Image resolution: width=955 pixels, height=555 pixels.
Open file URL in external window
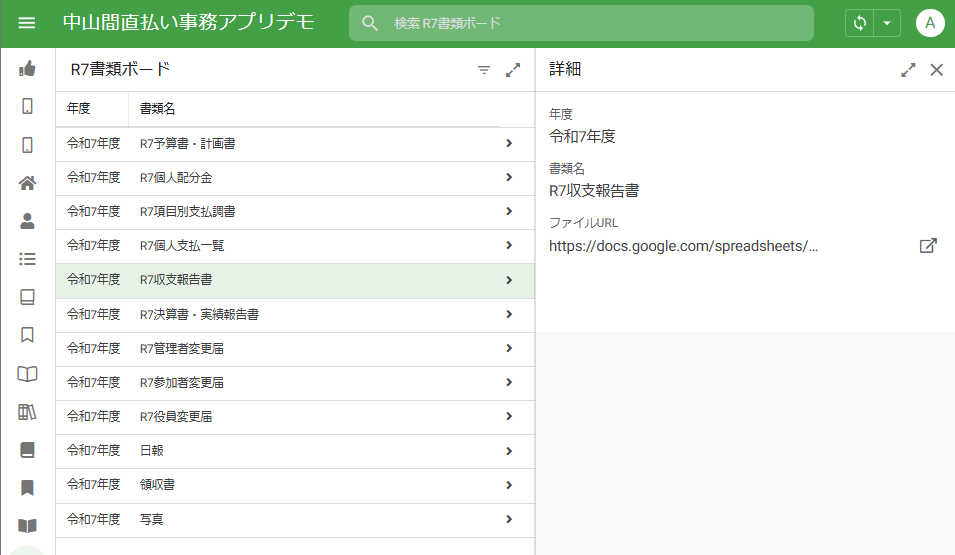[x=928, y=246]
